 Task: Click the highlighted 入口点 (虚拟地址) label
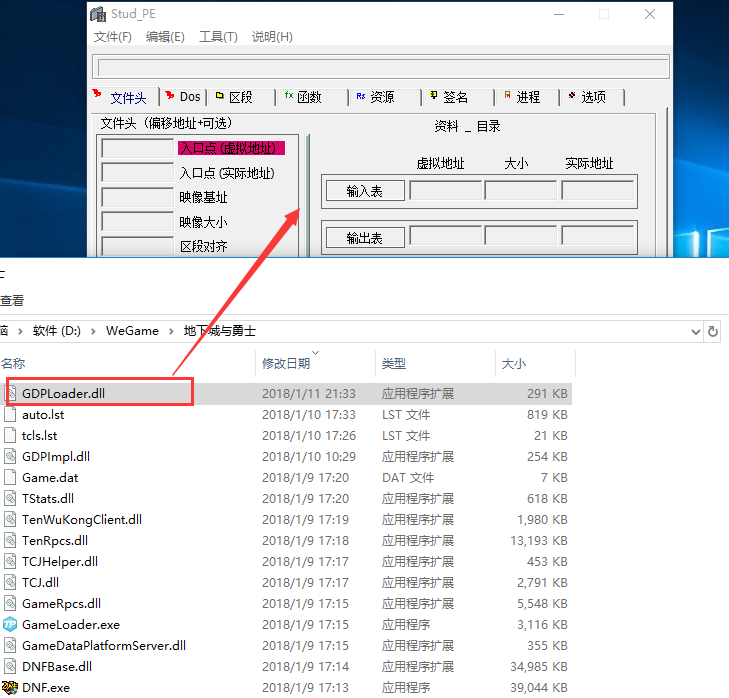[231, 148]
